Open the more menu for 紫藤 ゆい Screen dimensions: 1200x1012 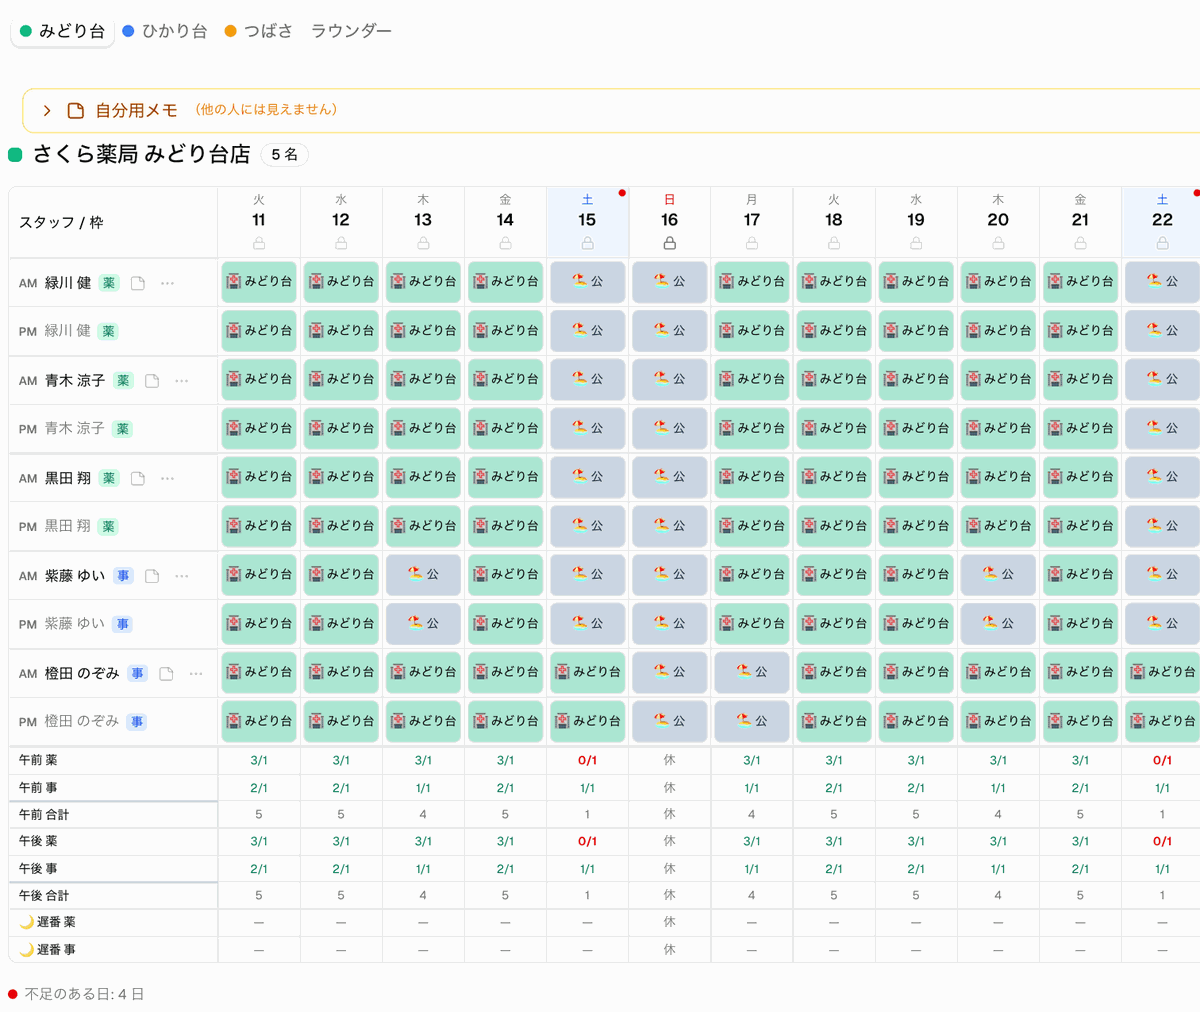(181, 576)
